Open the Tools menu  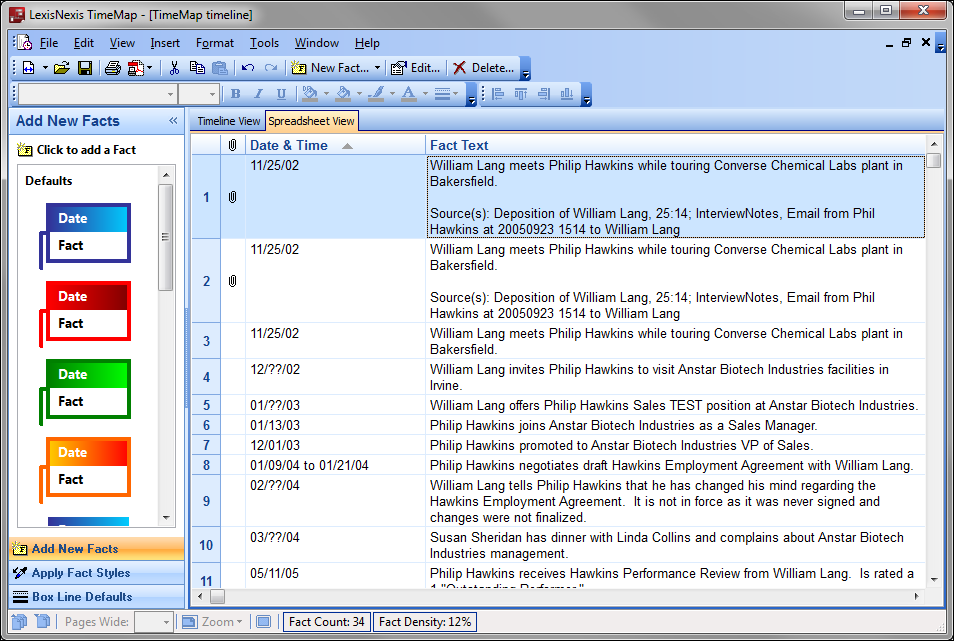tap(264, 43)
